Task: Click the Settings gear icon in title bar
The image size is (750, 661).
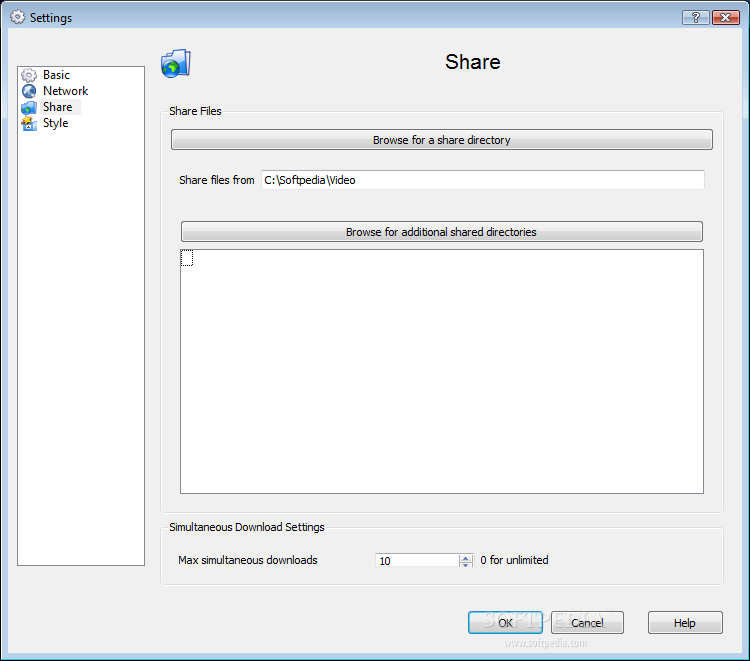Action: tap(17, 17)
